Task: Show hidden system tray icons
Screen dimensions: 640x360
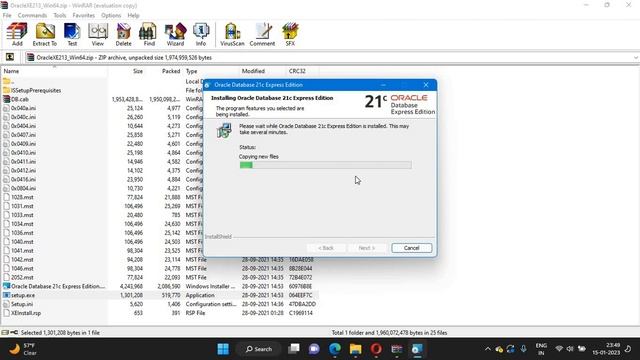Action: [487, 349]
